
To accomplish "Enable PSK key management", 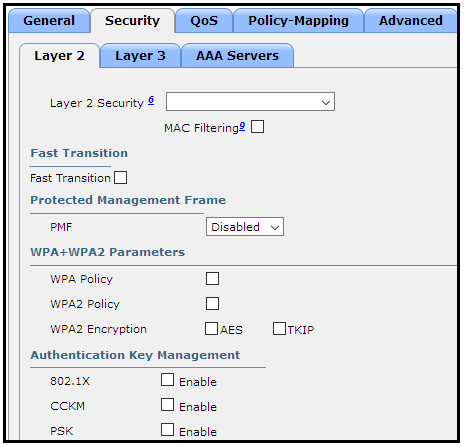I will tap(167, 430).
